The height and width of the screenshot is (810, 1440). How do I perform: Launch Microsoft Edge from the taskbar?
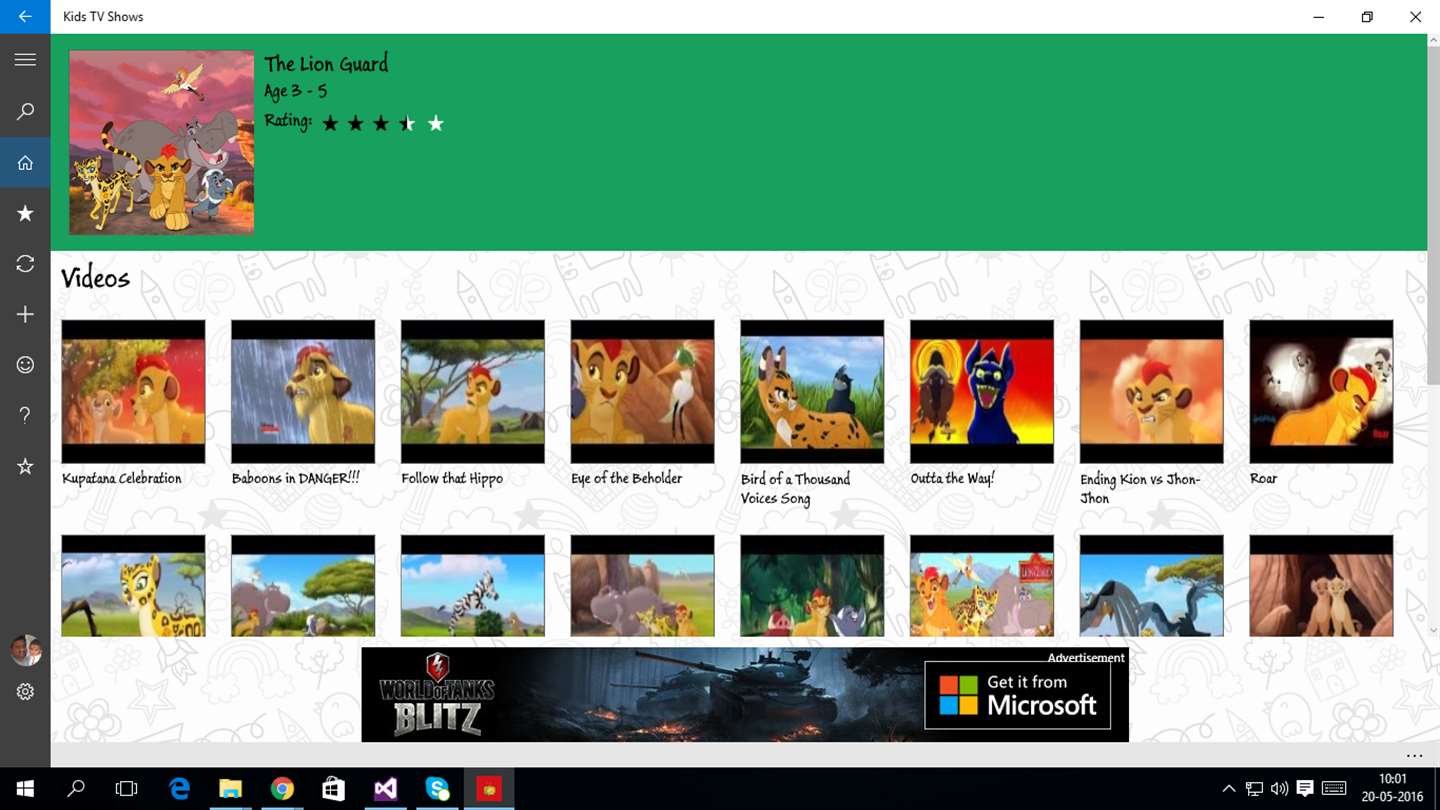coord(180,789)
